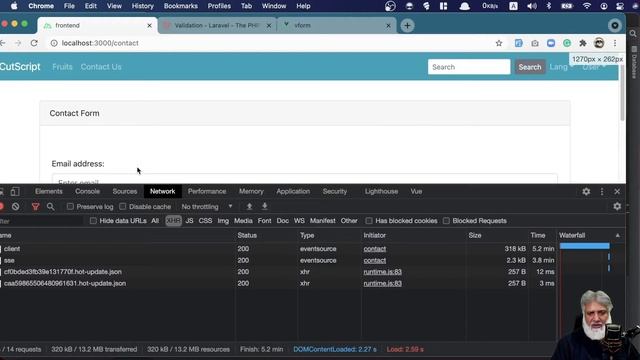Open the network search magnifier
Image resolution: width=640 pixels, height=360 pixels.
click(51, 207)
